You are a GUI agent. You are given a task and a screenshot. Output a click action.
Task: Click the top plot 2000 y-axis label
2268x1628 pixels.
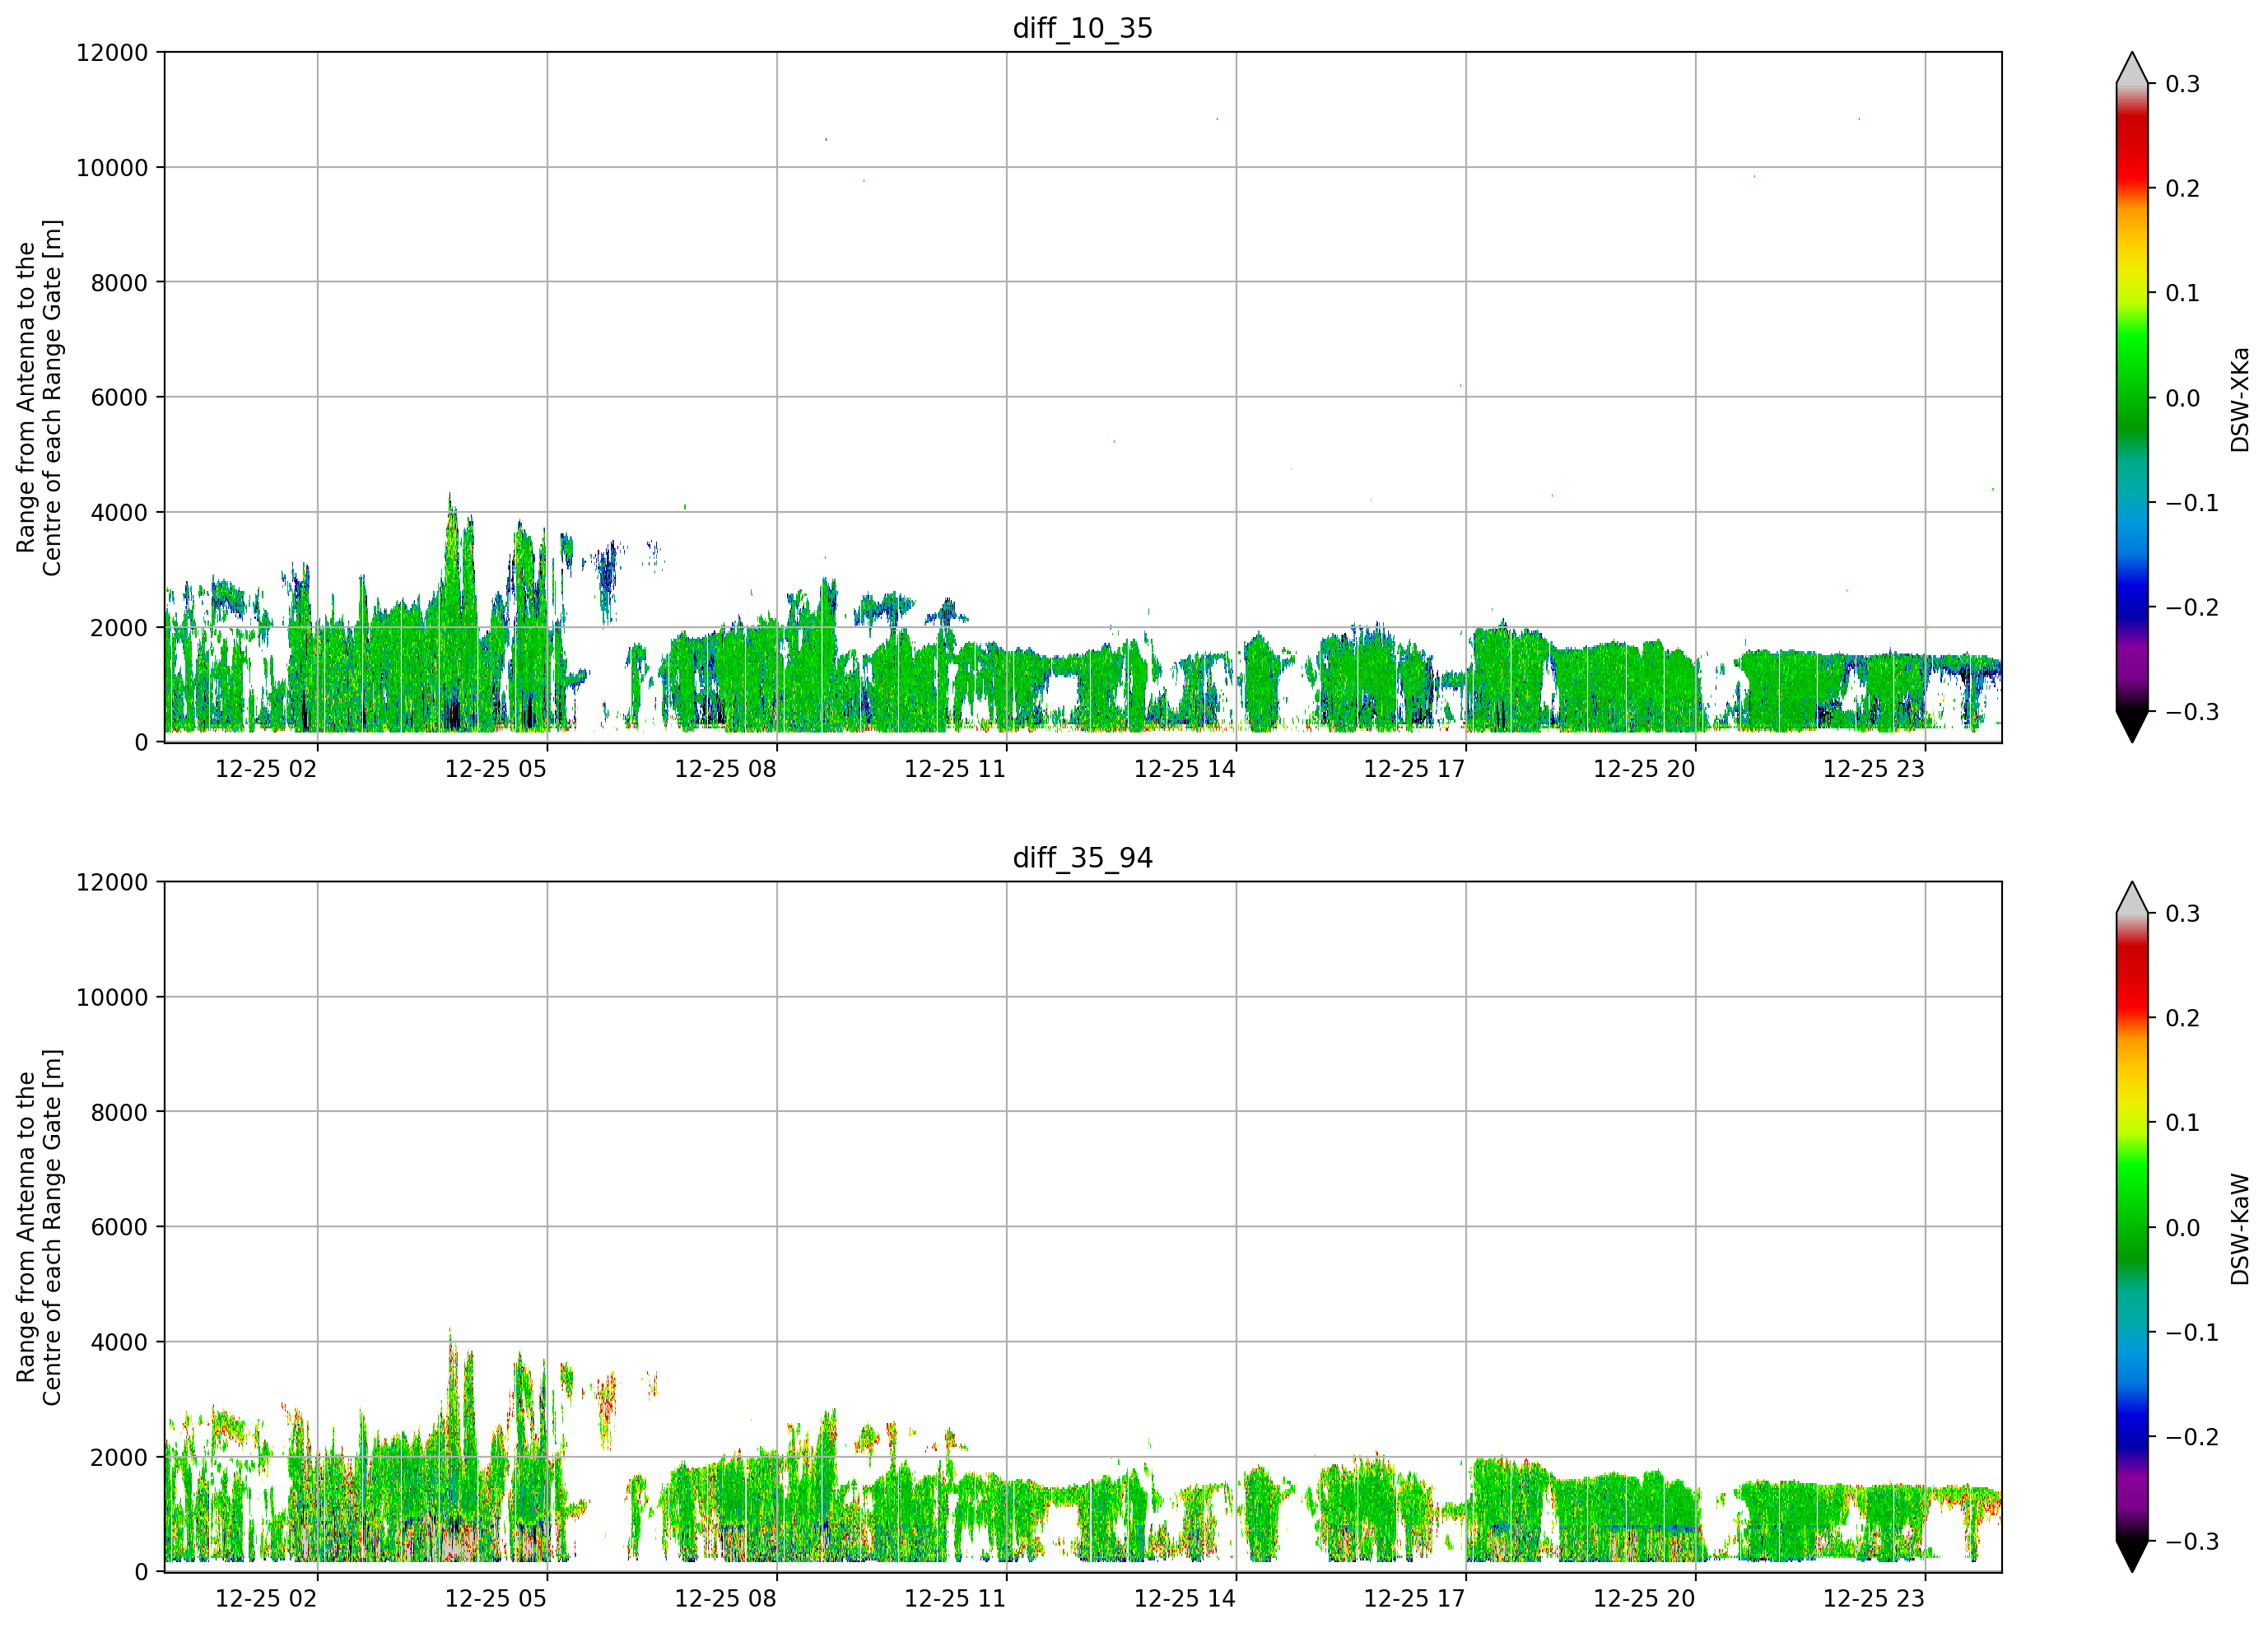tap(119, 628)
